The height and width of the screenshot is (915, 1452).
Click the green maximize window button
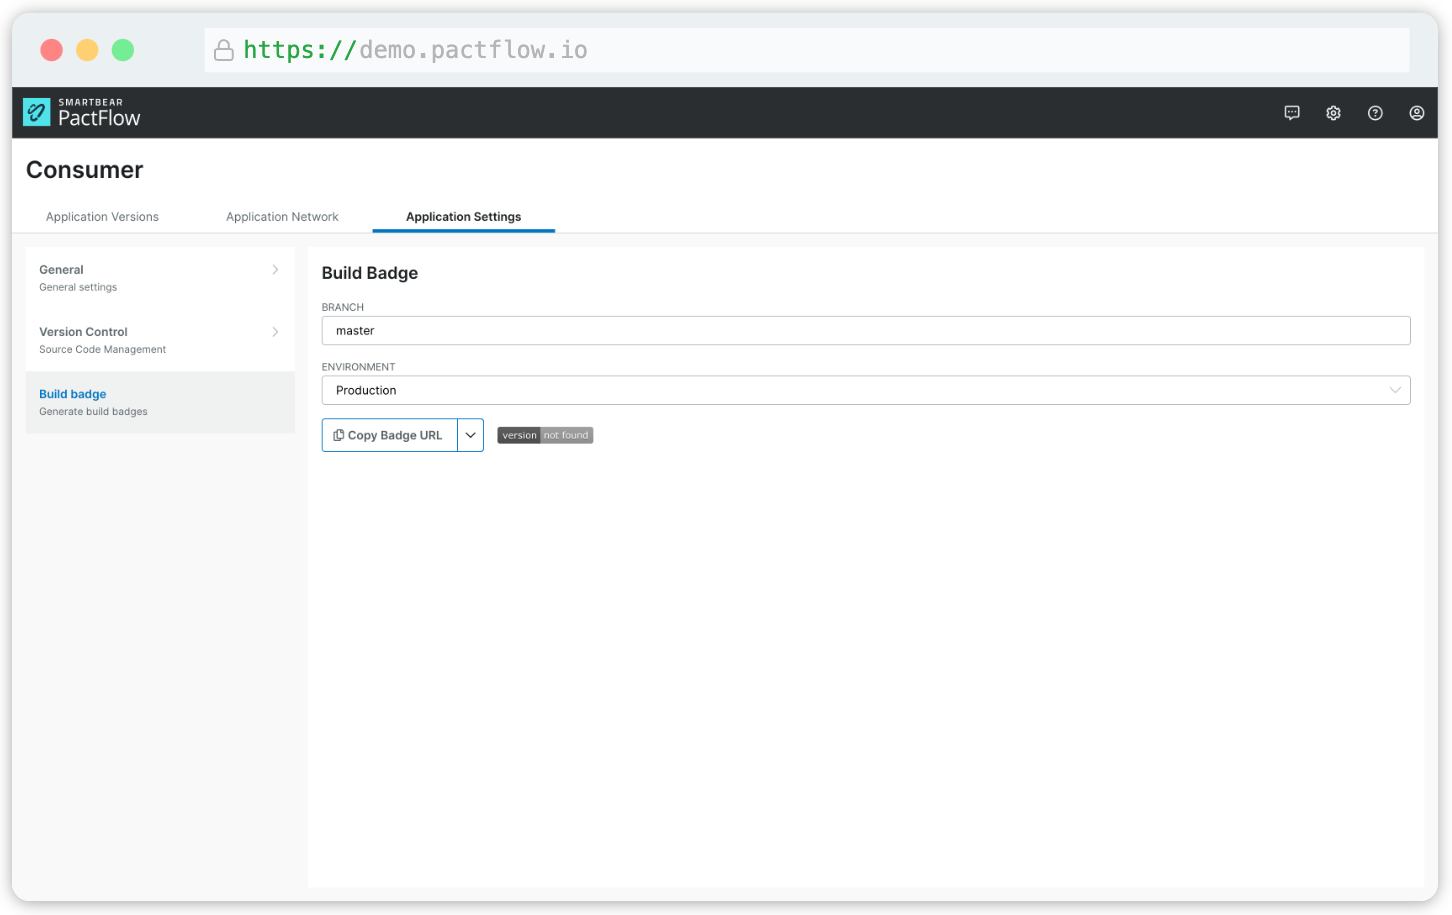[123, 50]
